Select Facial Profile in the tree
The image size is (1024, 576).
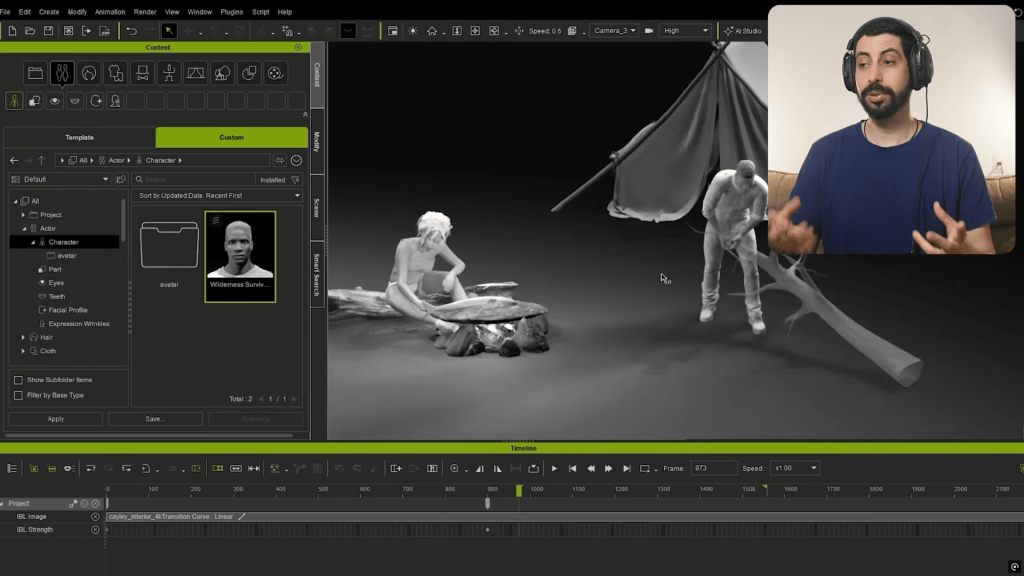68,310
